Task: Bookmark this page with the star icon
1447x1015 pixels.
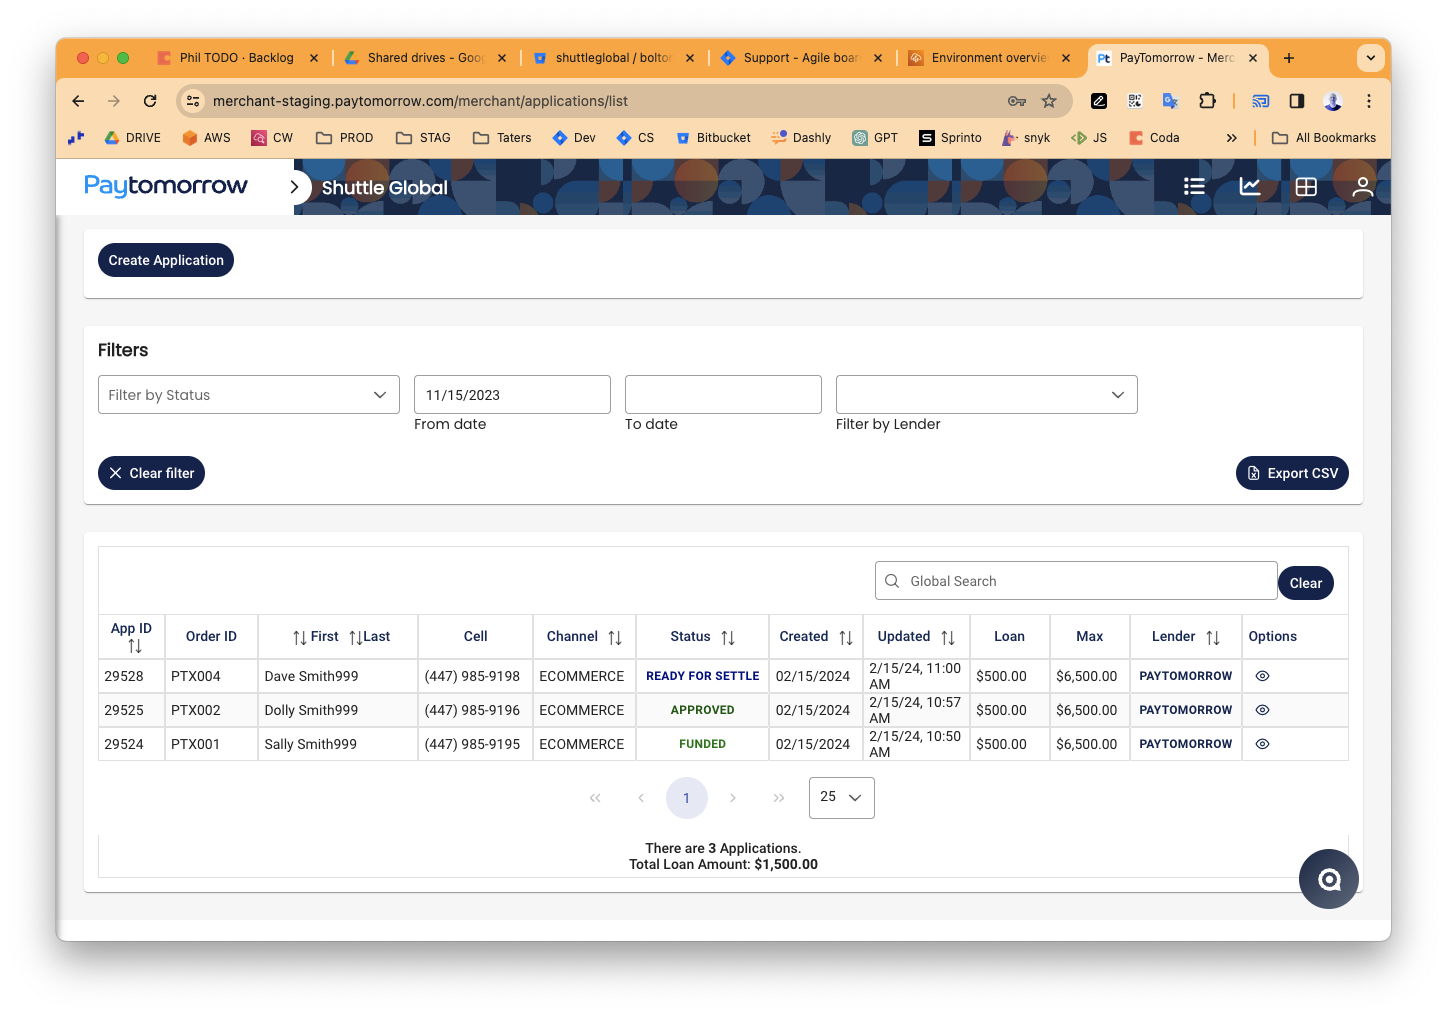Action: point(1049,101)
